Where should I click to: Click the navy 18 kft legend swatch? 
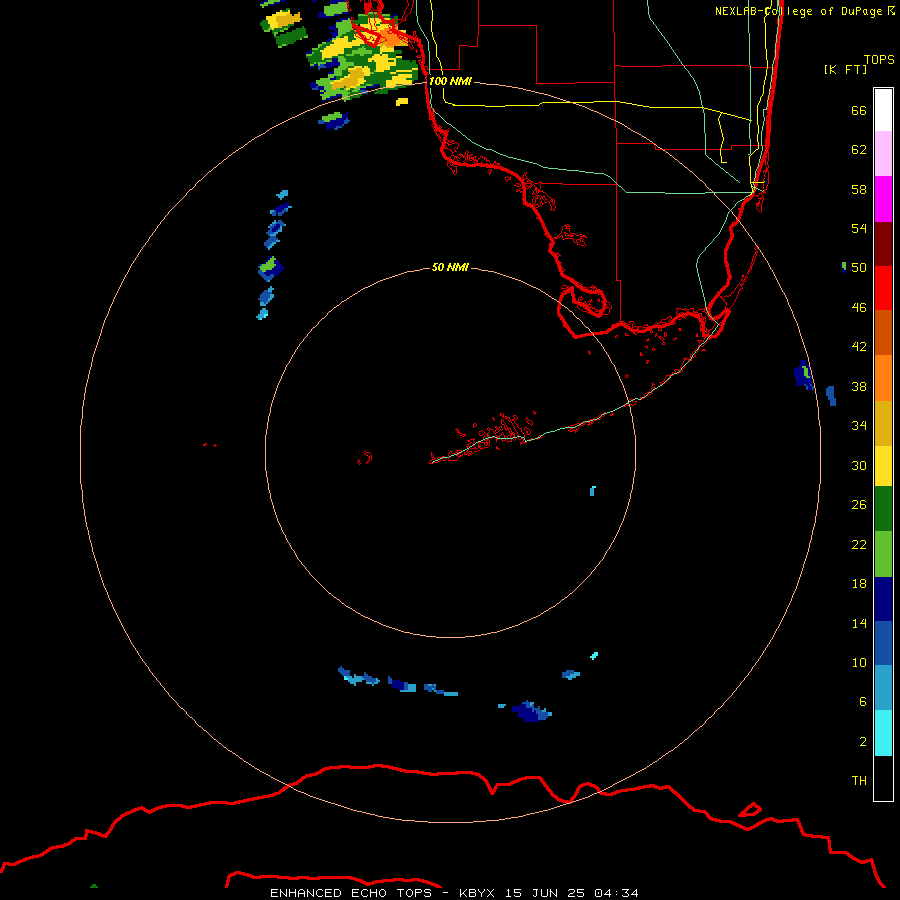tap(883, 599)
